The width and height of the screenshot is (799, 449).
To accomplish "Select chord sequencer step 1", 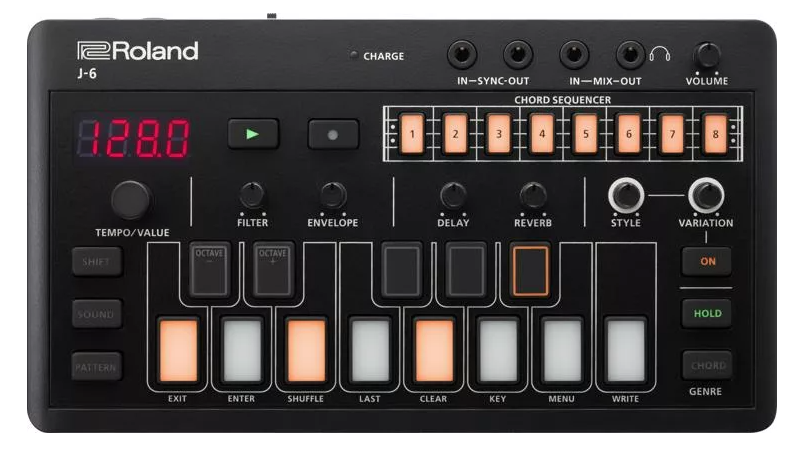I will tap(411, 133).
